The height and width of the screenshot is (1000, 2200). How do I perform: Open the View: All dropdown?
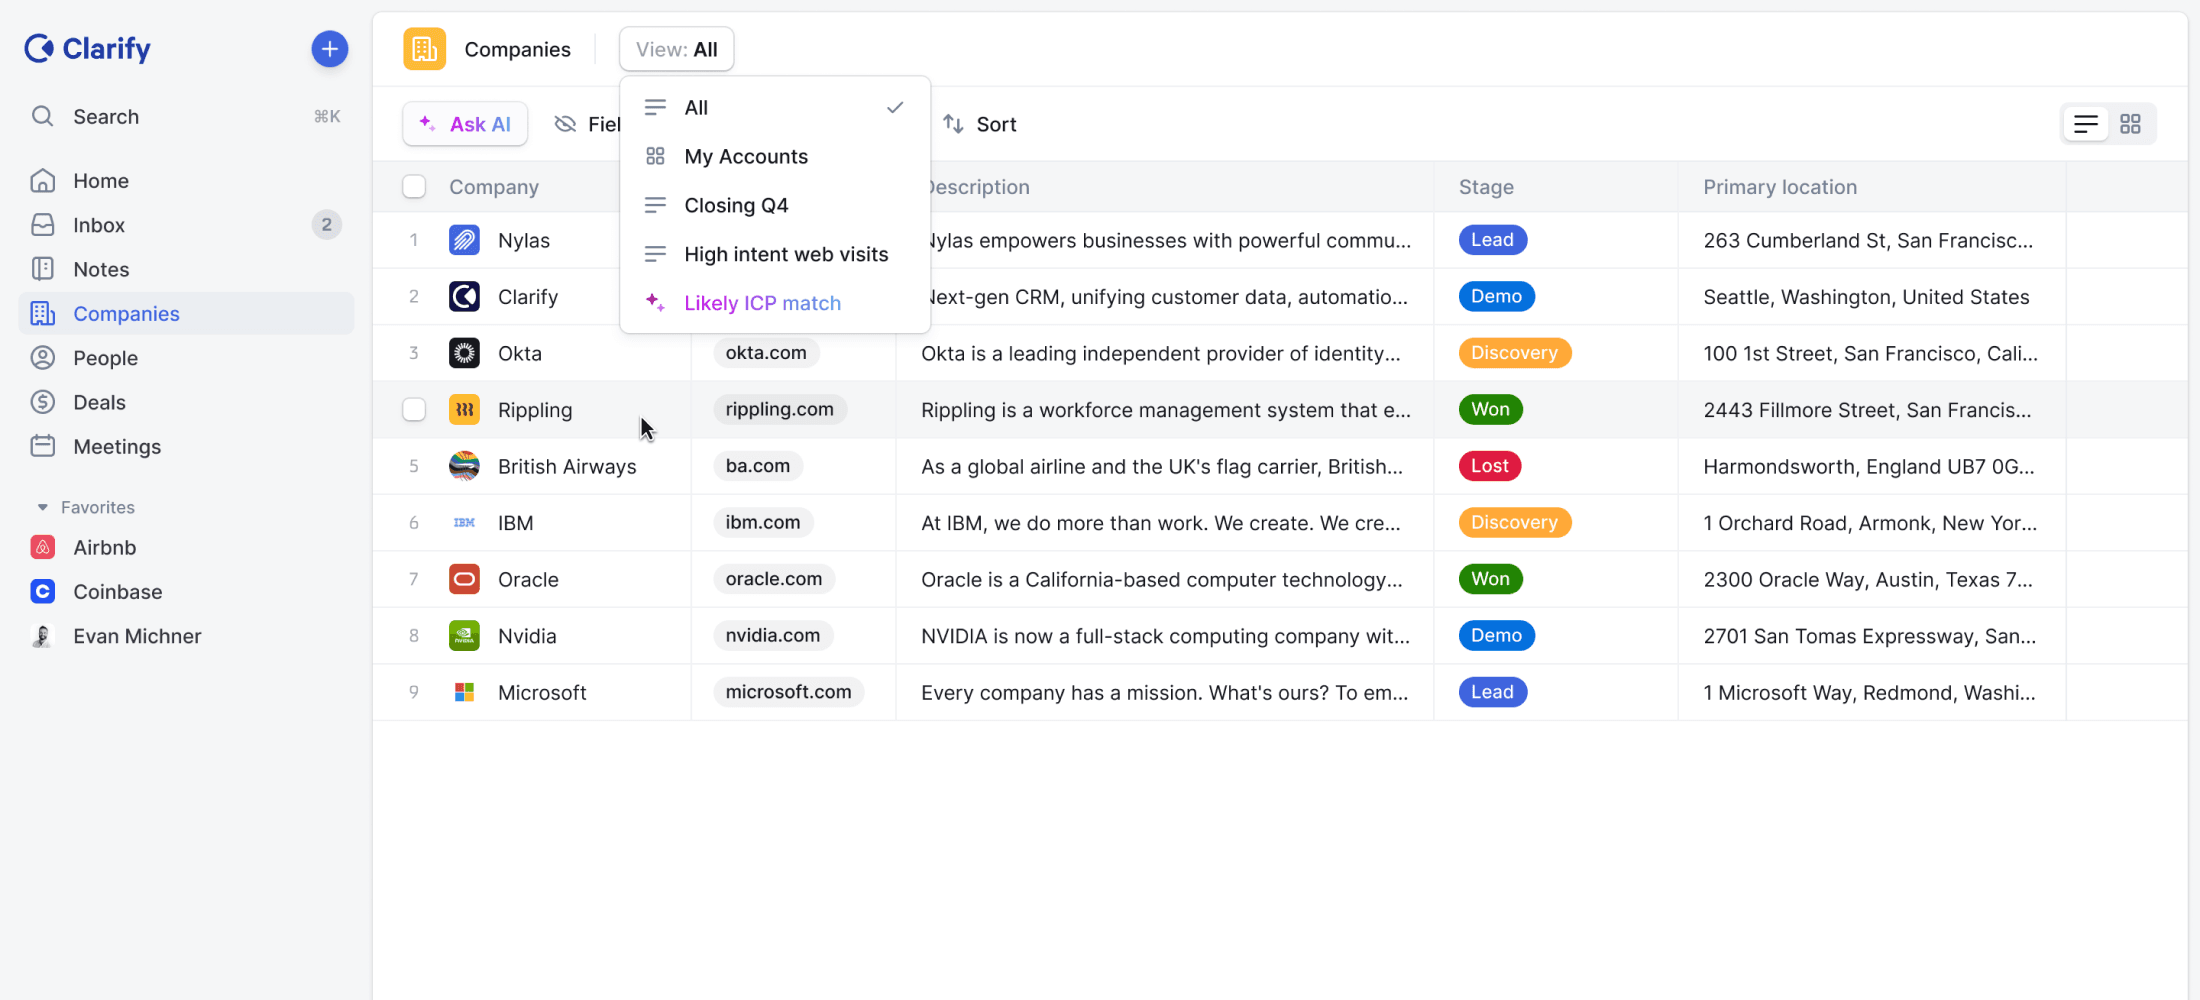676,49
